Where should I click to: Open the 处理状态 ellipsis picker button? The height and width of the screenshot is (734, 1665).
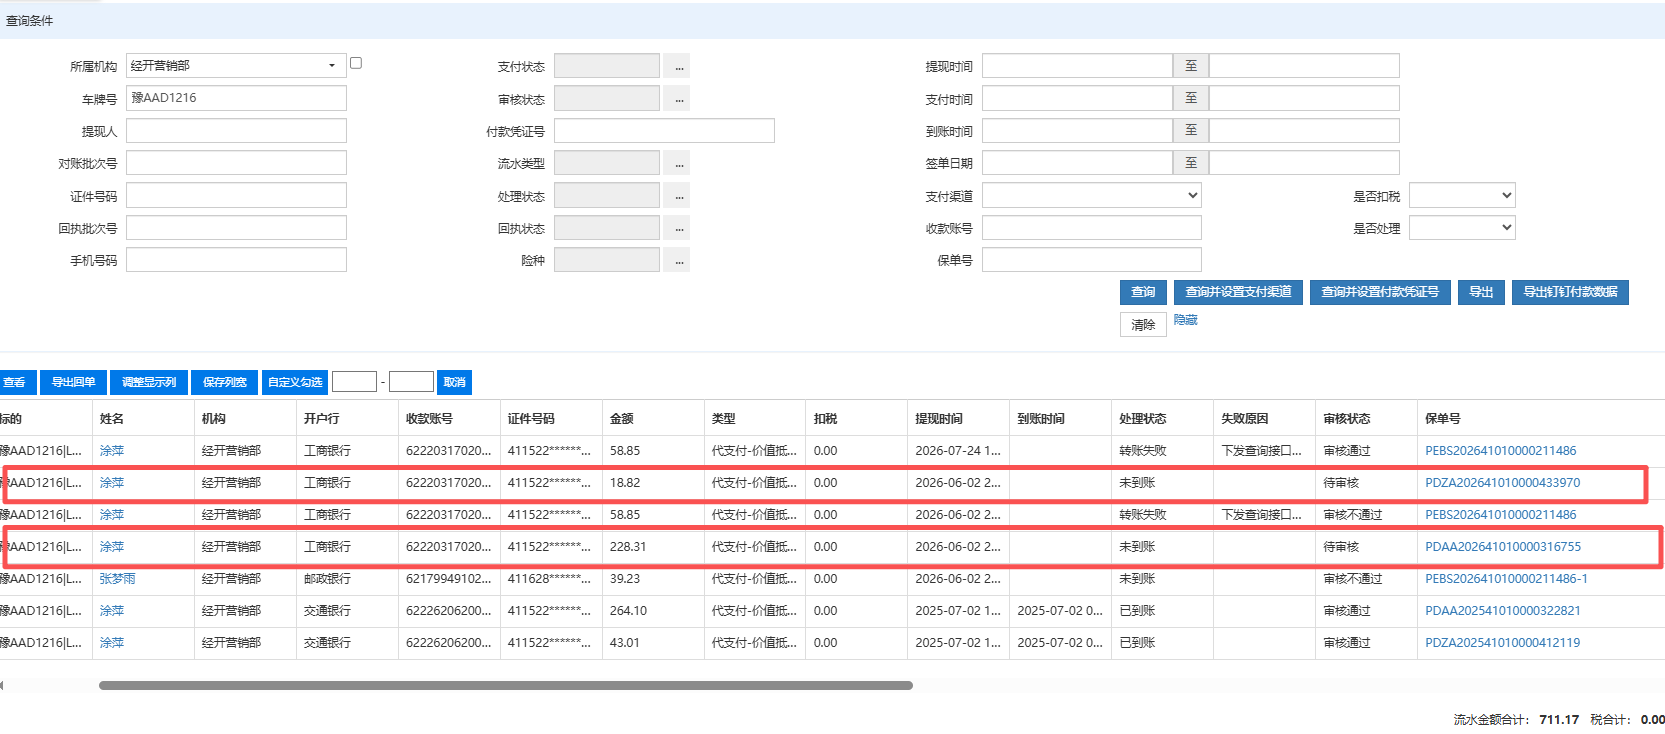(x=679, y=196)
